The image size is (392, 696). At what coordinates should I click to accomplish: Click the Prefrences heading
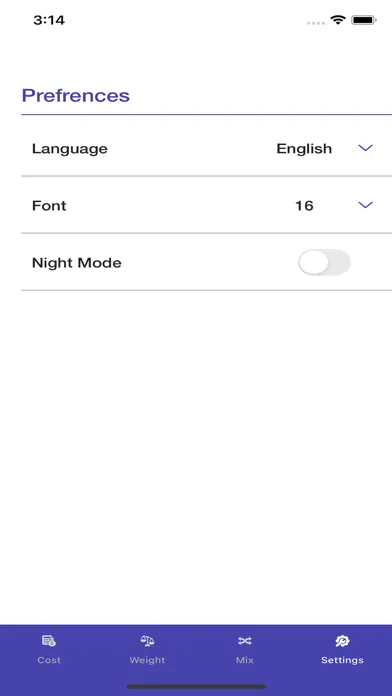(x=75, y=95)
